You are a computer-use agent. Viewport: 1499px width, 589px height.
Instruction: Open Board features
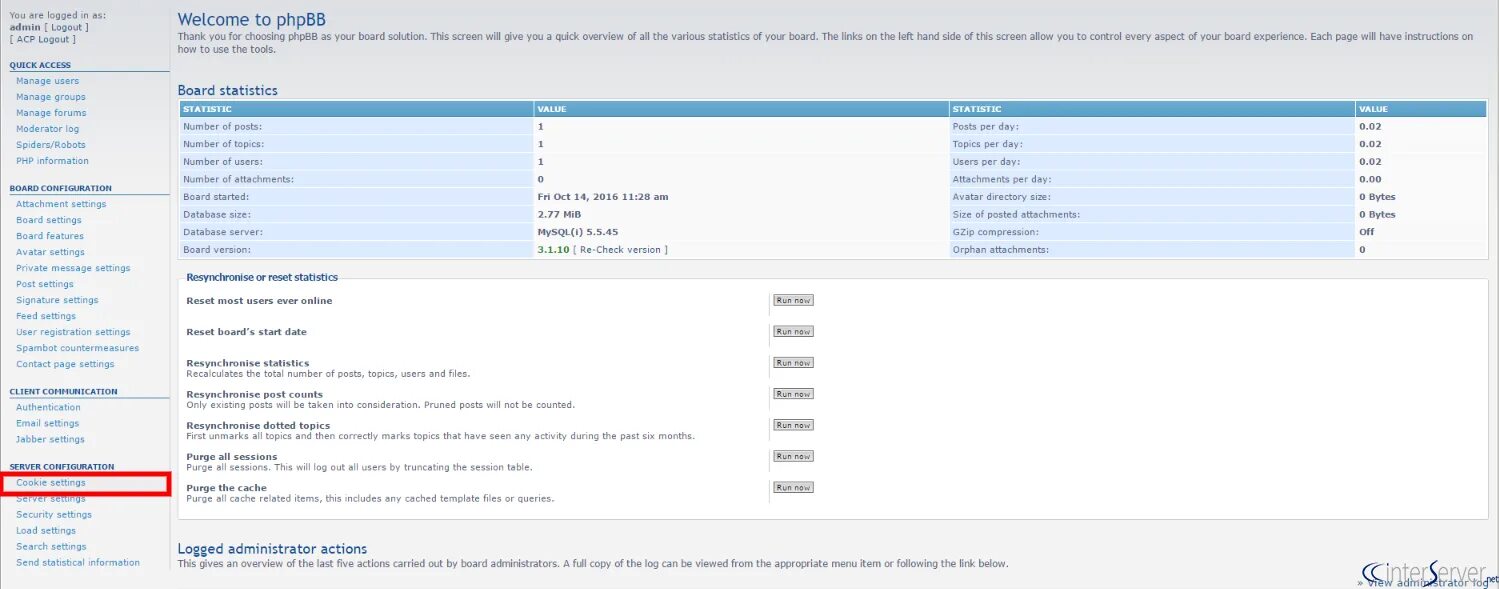[x=50, y=236]
